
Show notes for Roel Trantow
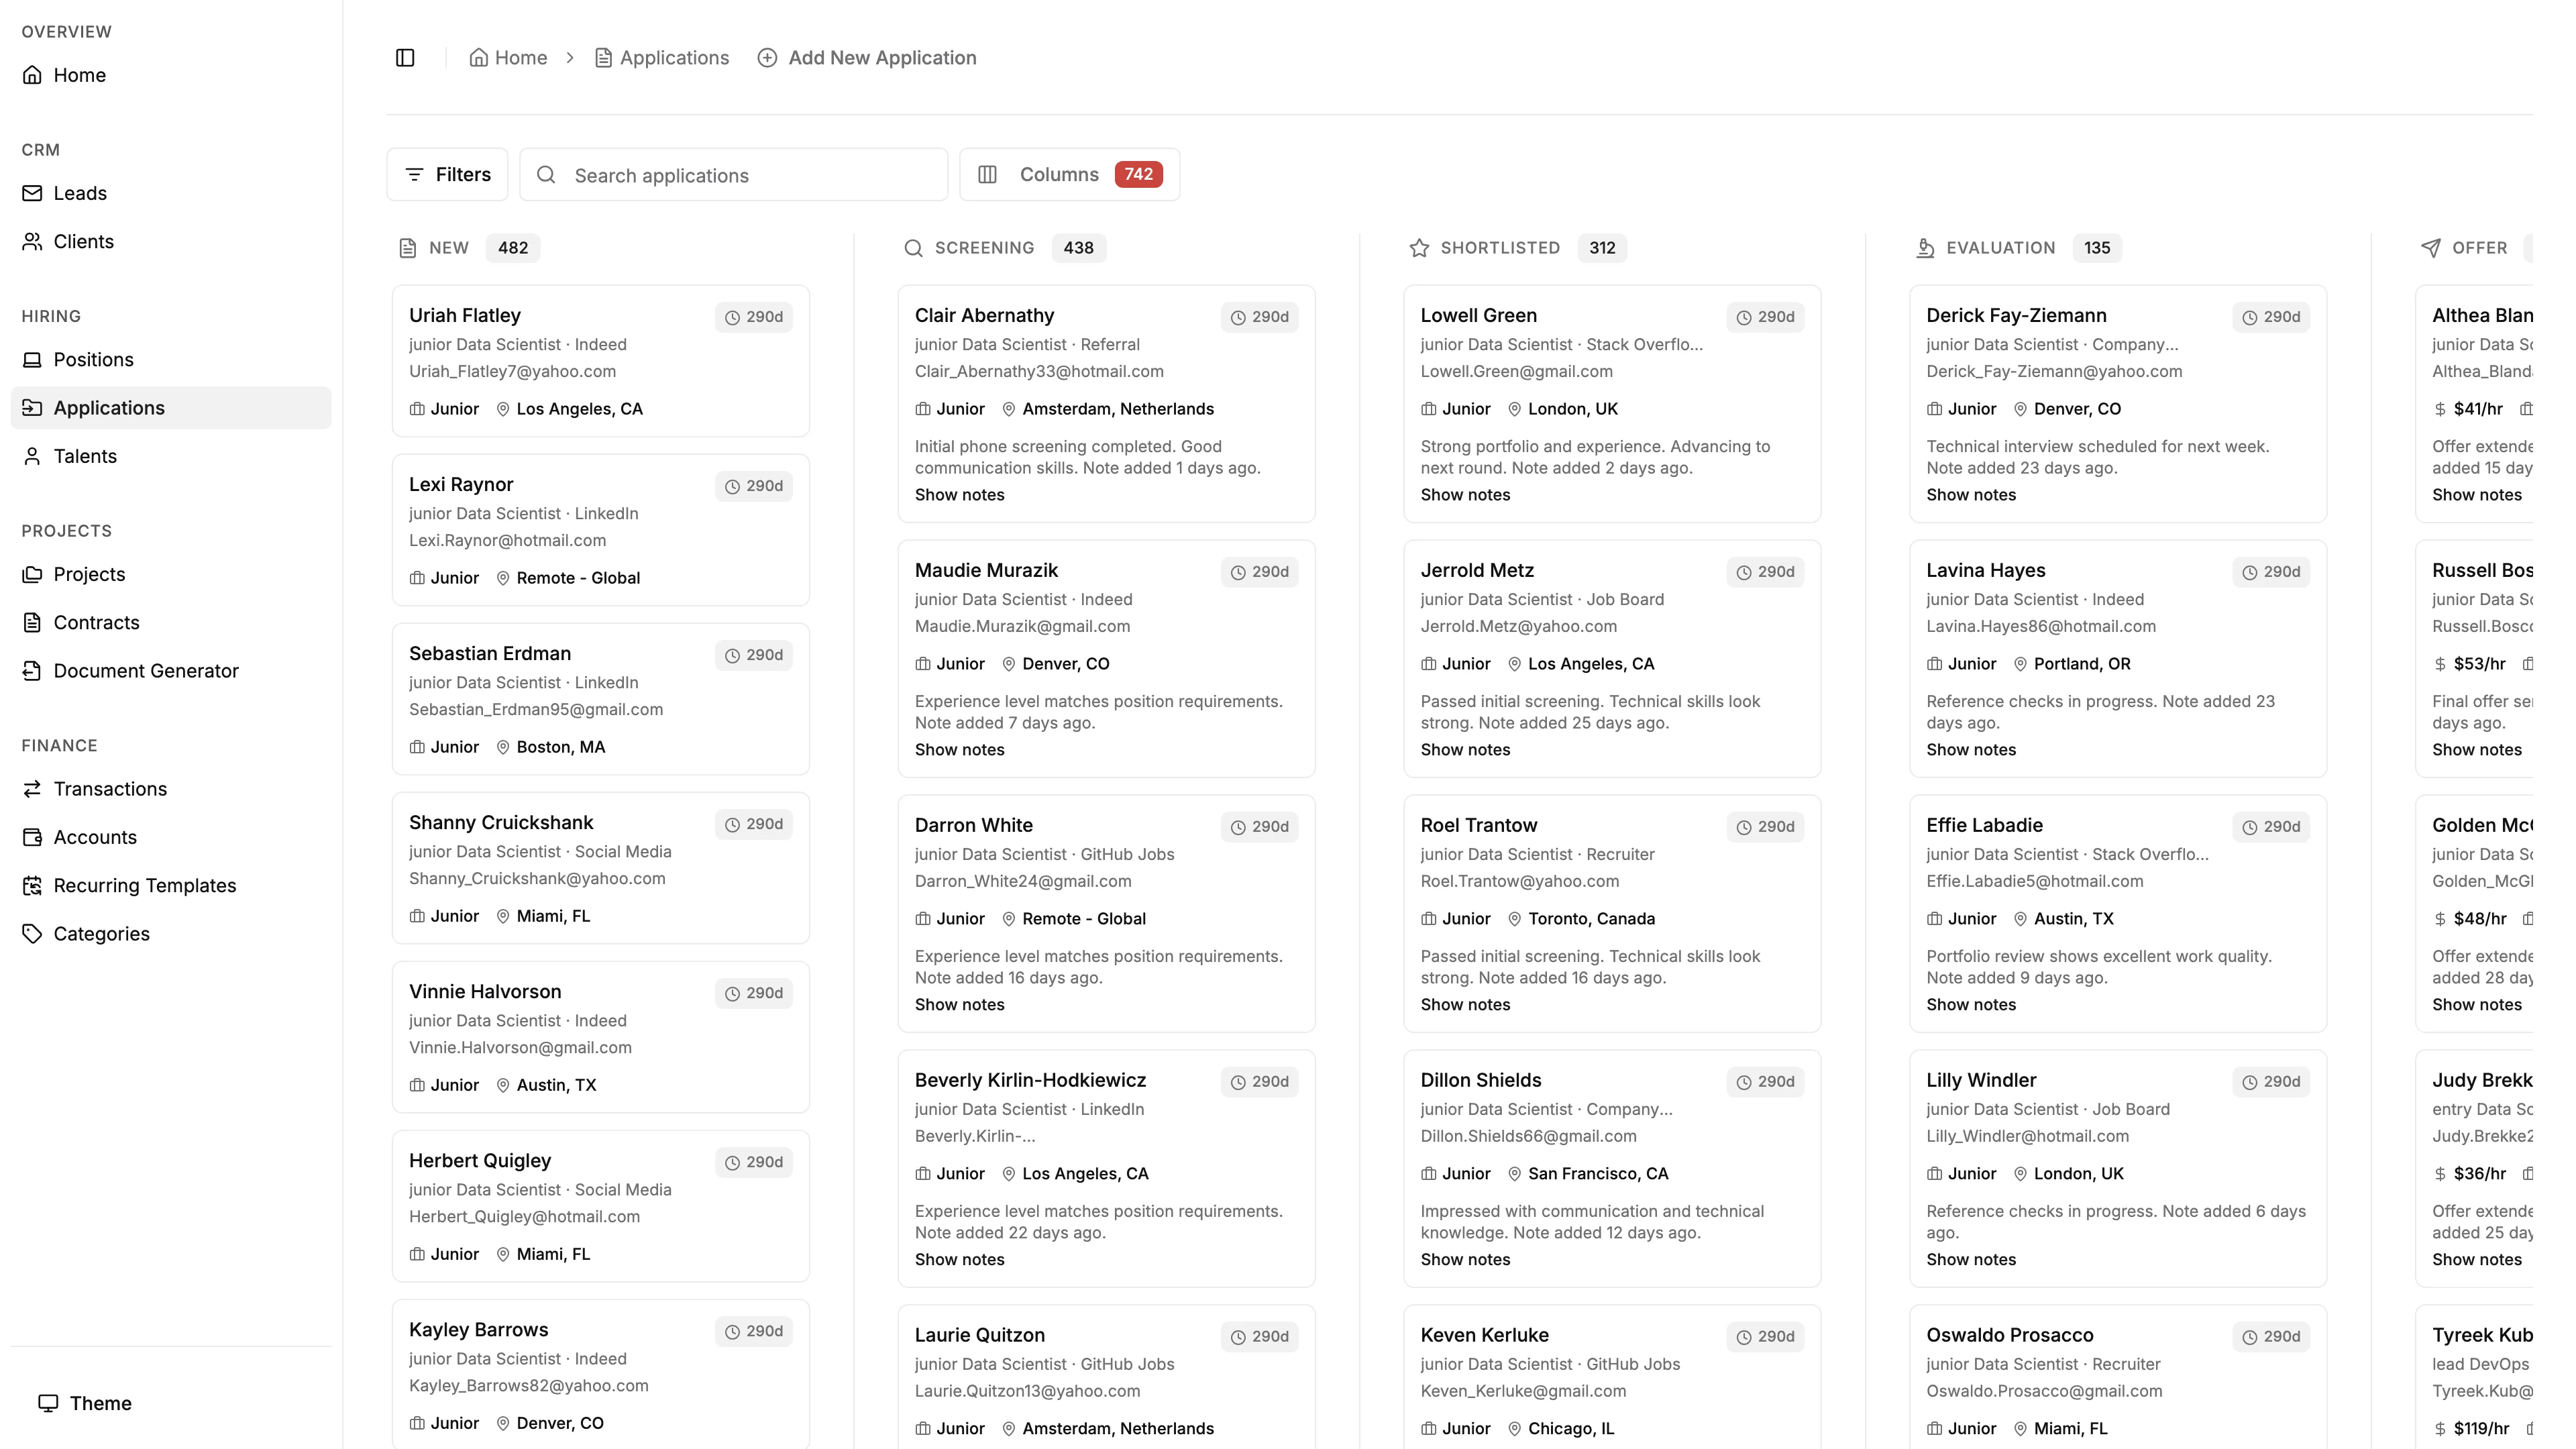coord(1466,1005)
